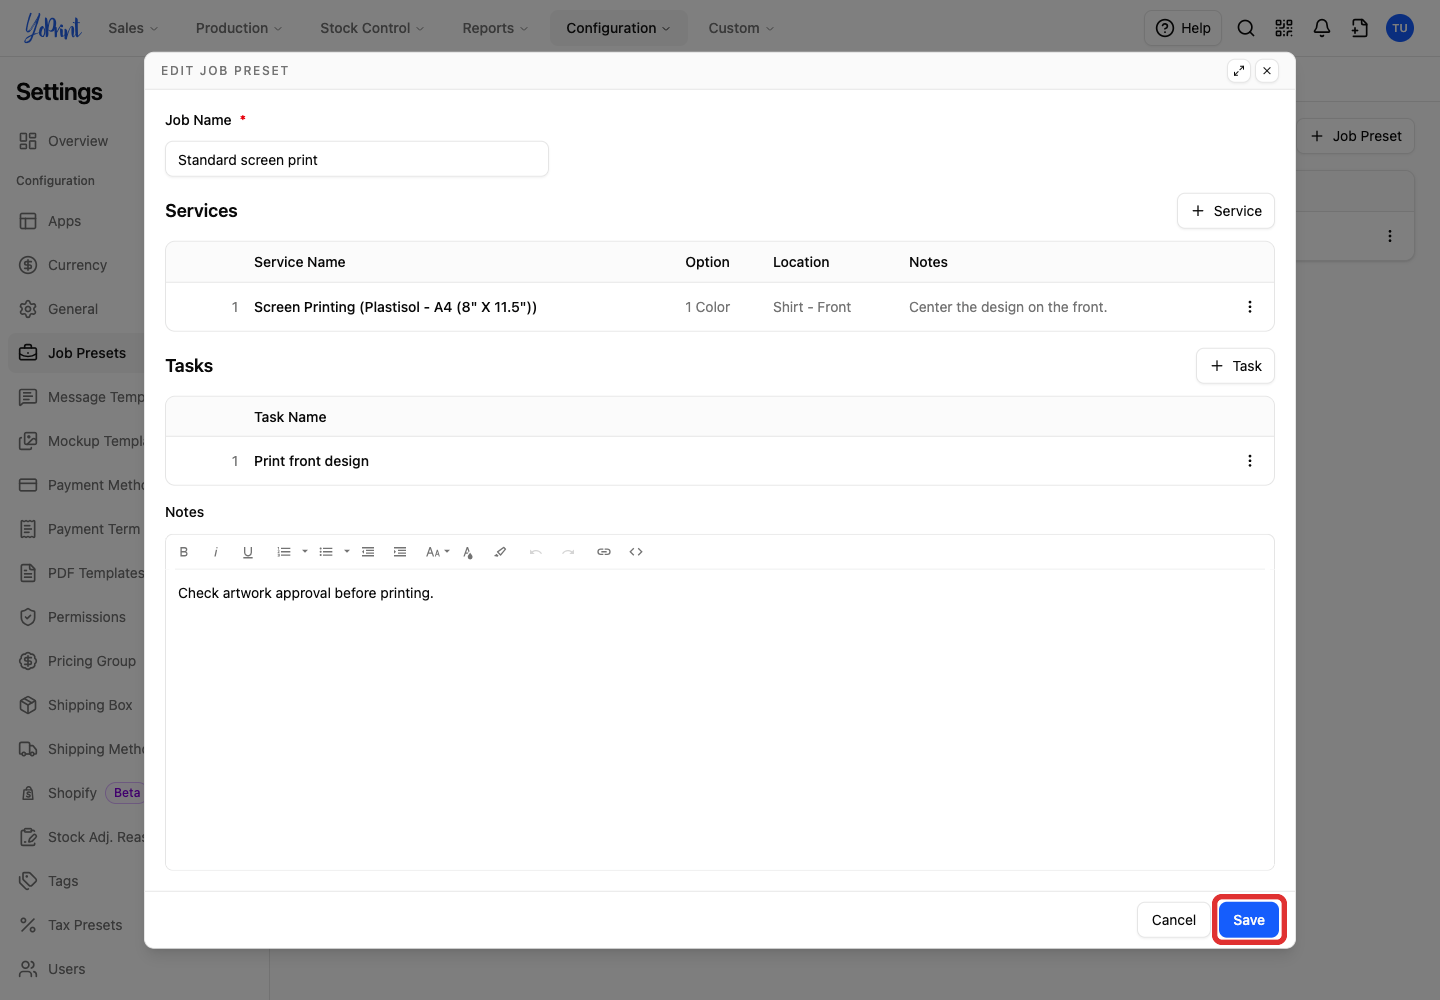
Task: Insert unordered bullet list in notes
Action: click(x=326, y=552)
